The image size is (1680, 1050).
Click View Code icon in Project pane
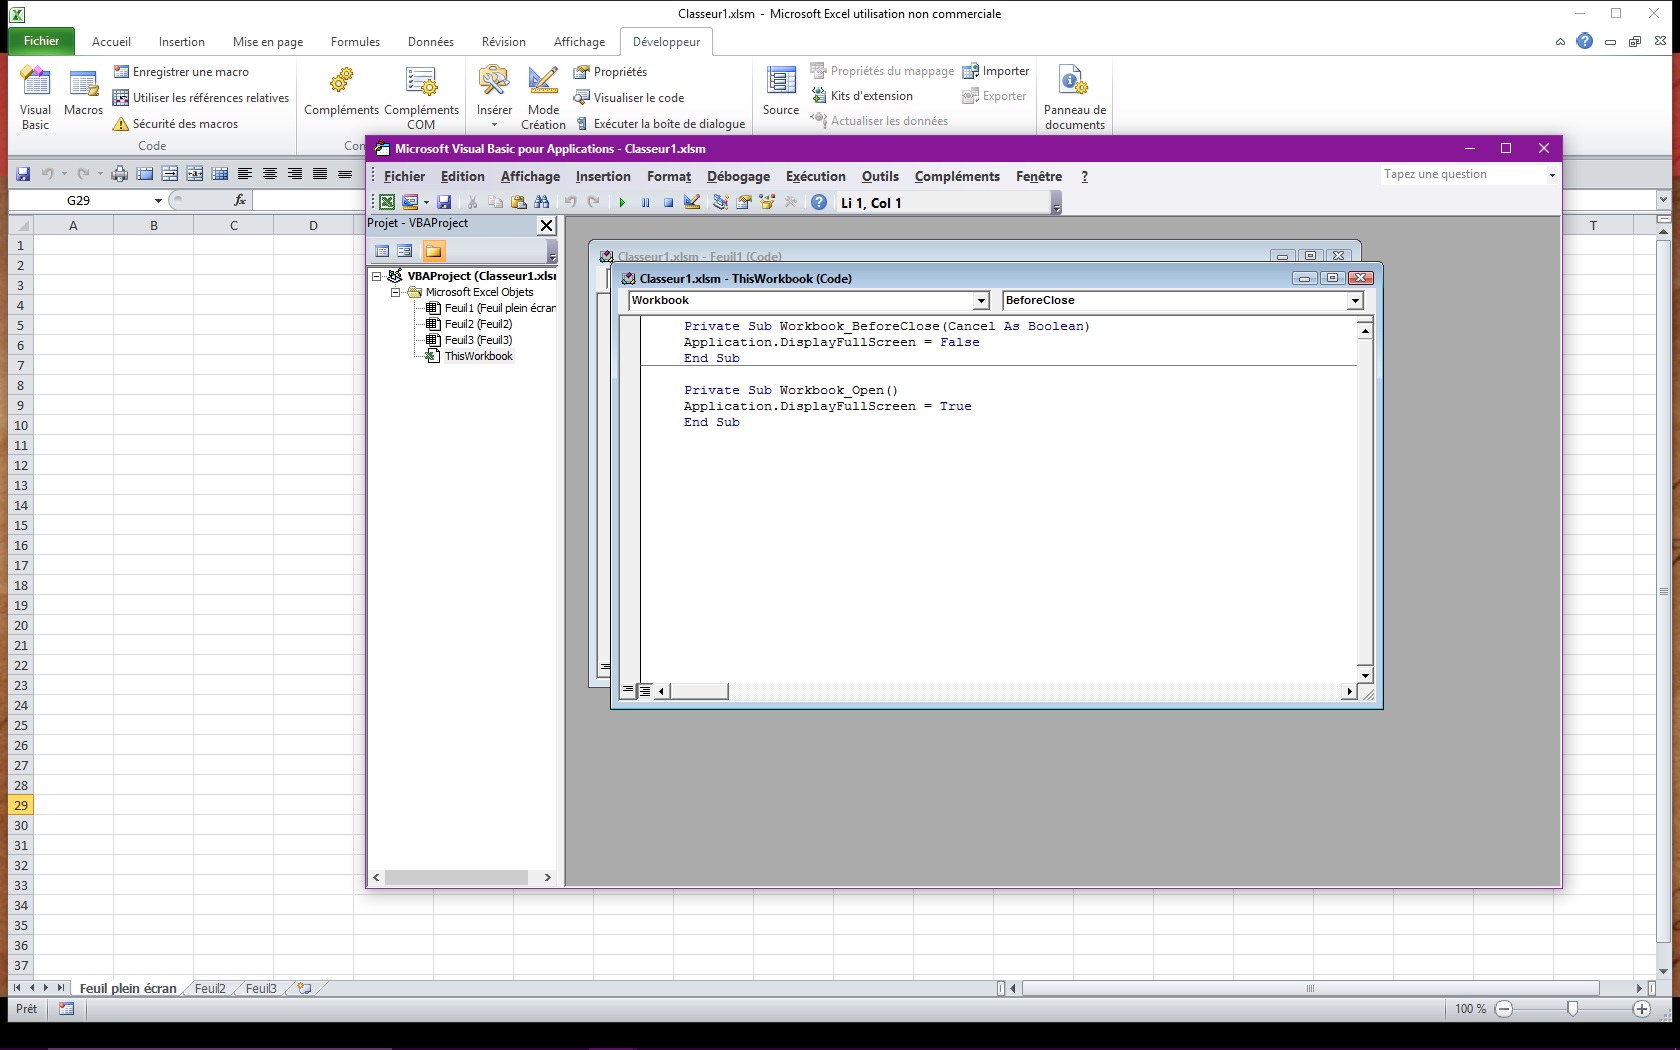tap(382, 251)
